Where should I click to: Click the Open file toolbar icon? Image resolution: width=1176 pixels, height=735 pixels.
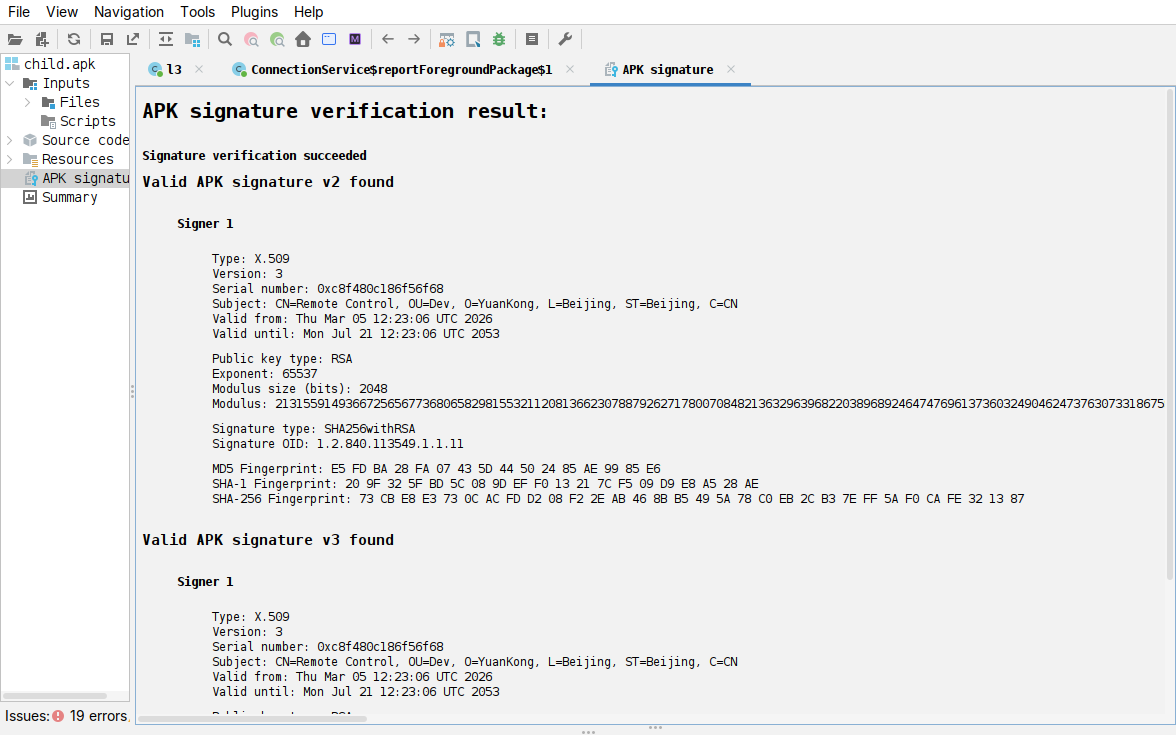click(x=15, y=39)
